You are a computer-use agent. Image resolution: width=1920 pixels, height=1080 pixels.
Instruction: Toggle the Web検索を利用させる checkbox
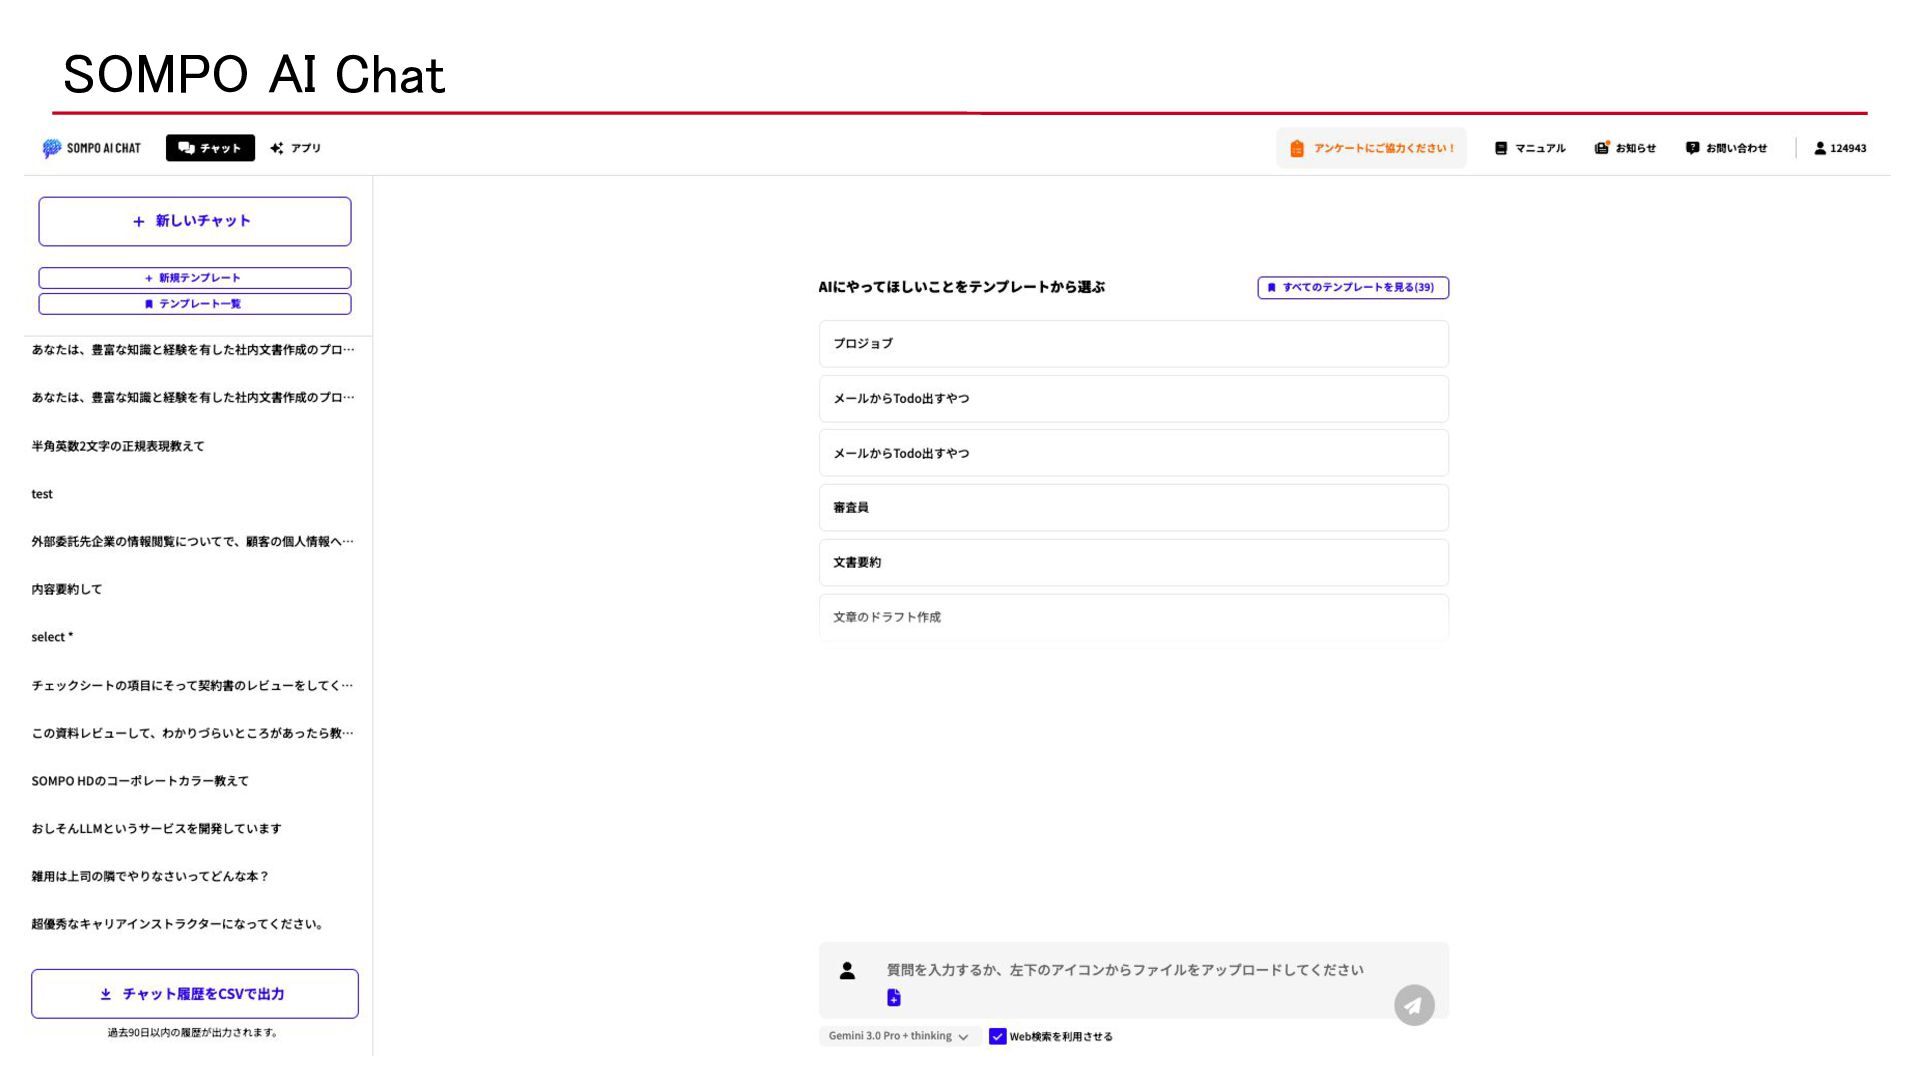[x=997, y=1036]
